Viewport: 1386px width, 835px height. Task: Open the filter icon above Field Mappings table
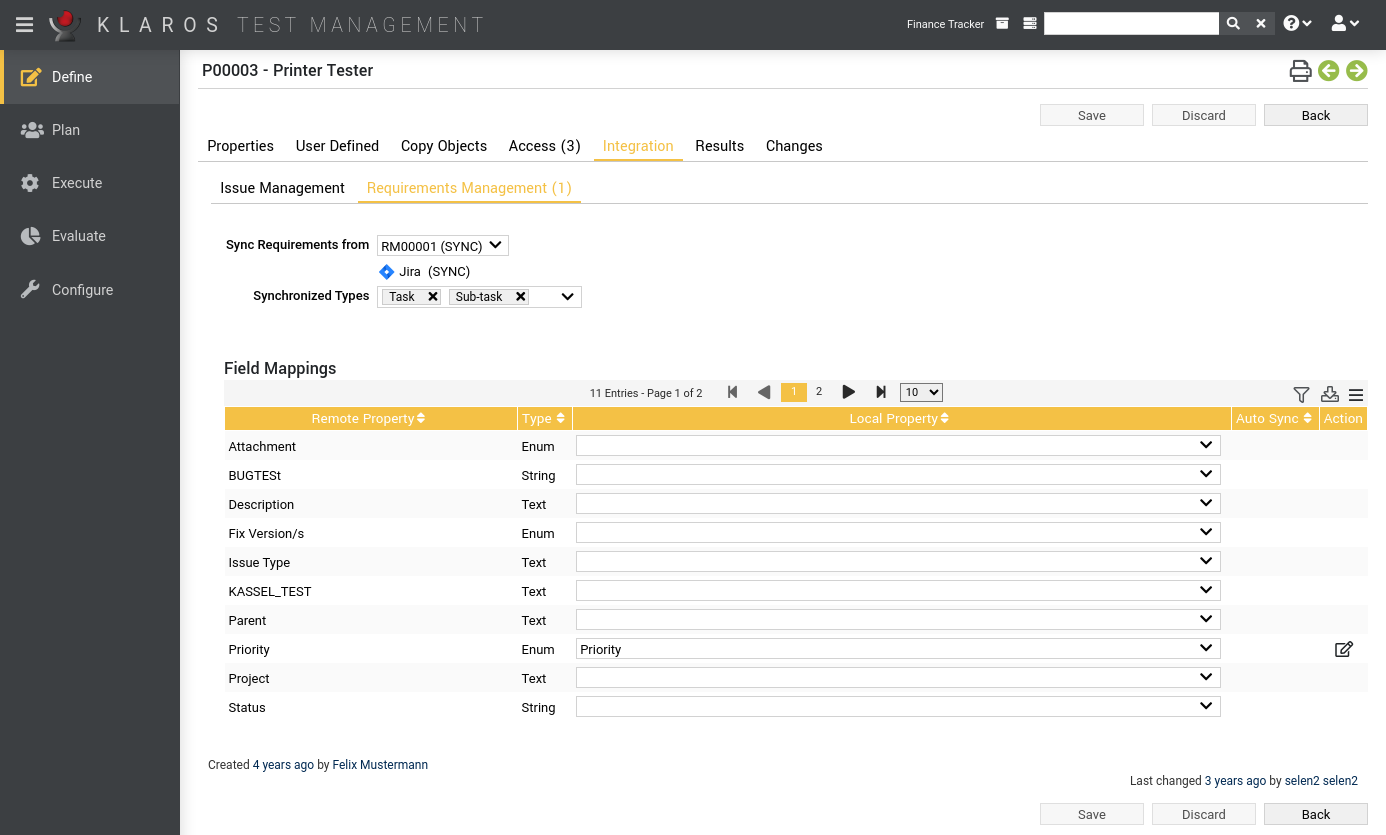[x=1301, y=394]
